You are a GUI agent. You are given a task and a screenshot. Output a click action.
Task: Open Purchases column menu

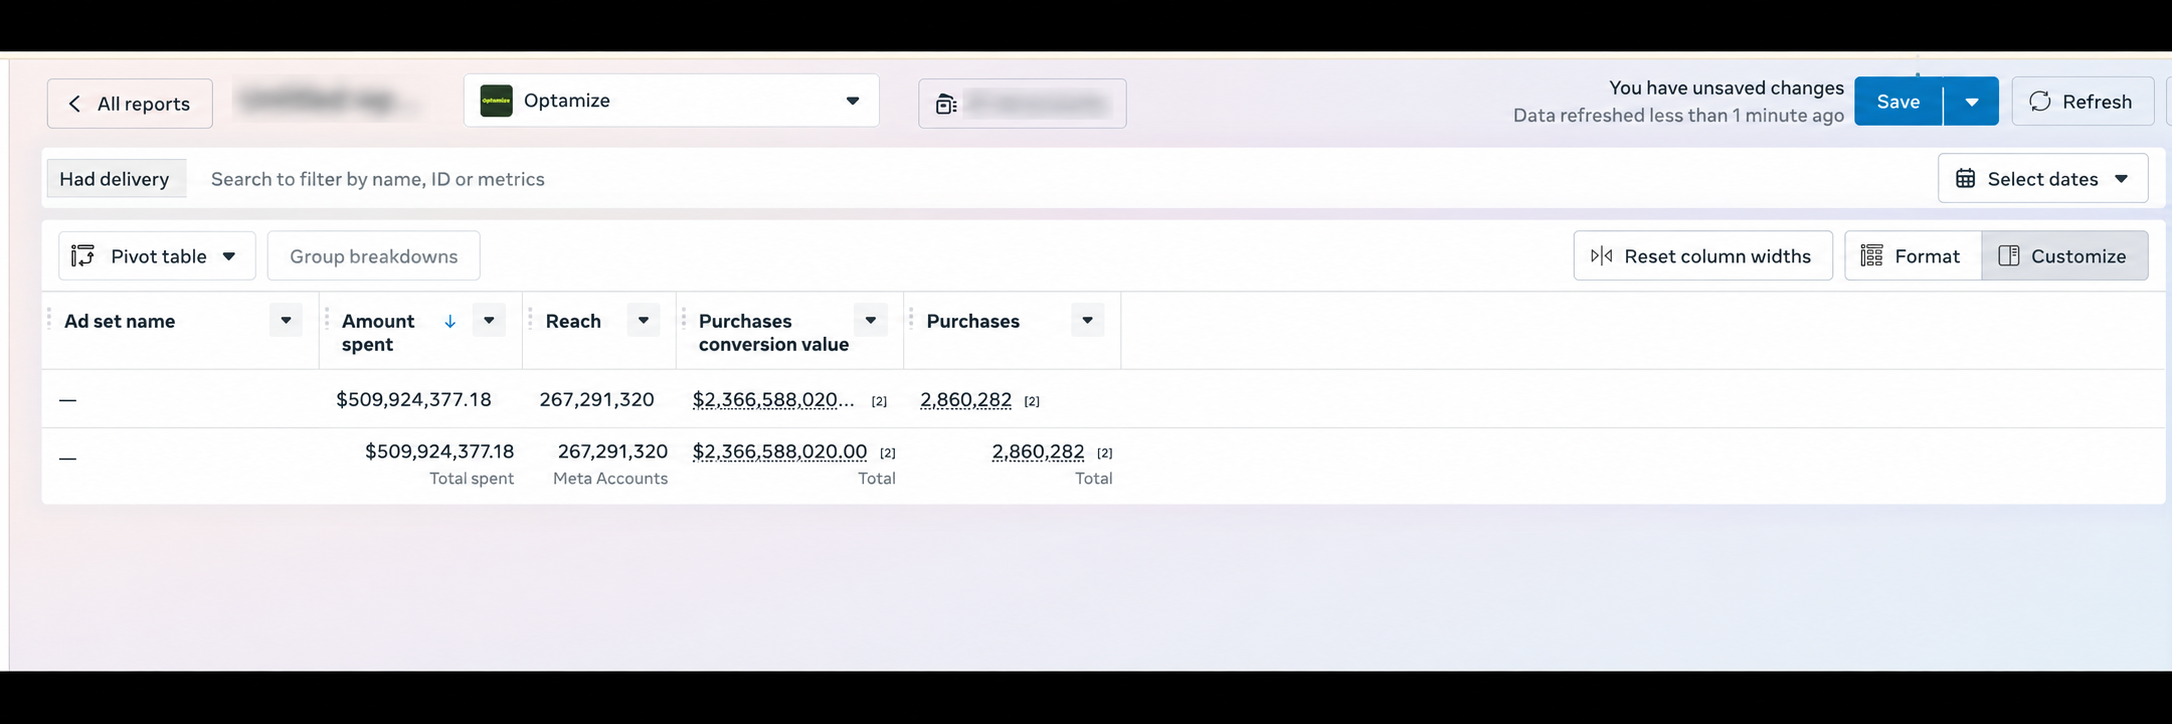[1088, 320]
